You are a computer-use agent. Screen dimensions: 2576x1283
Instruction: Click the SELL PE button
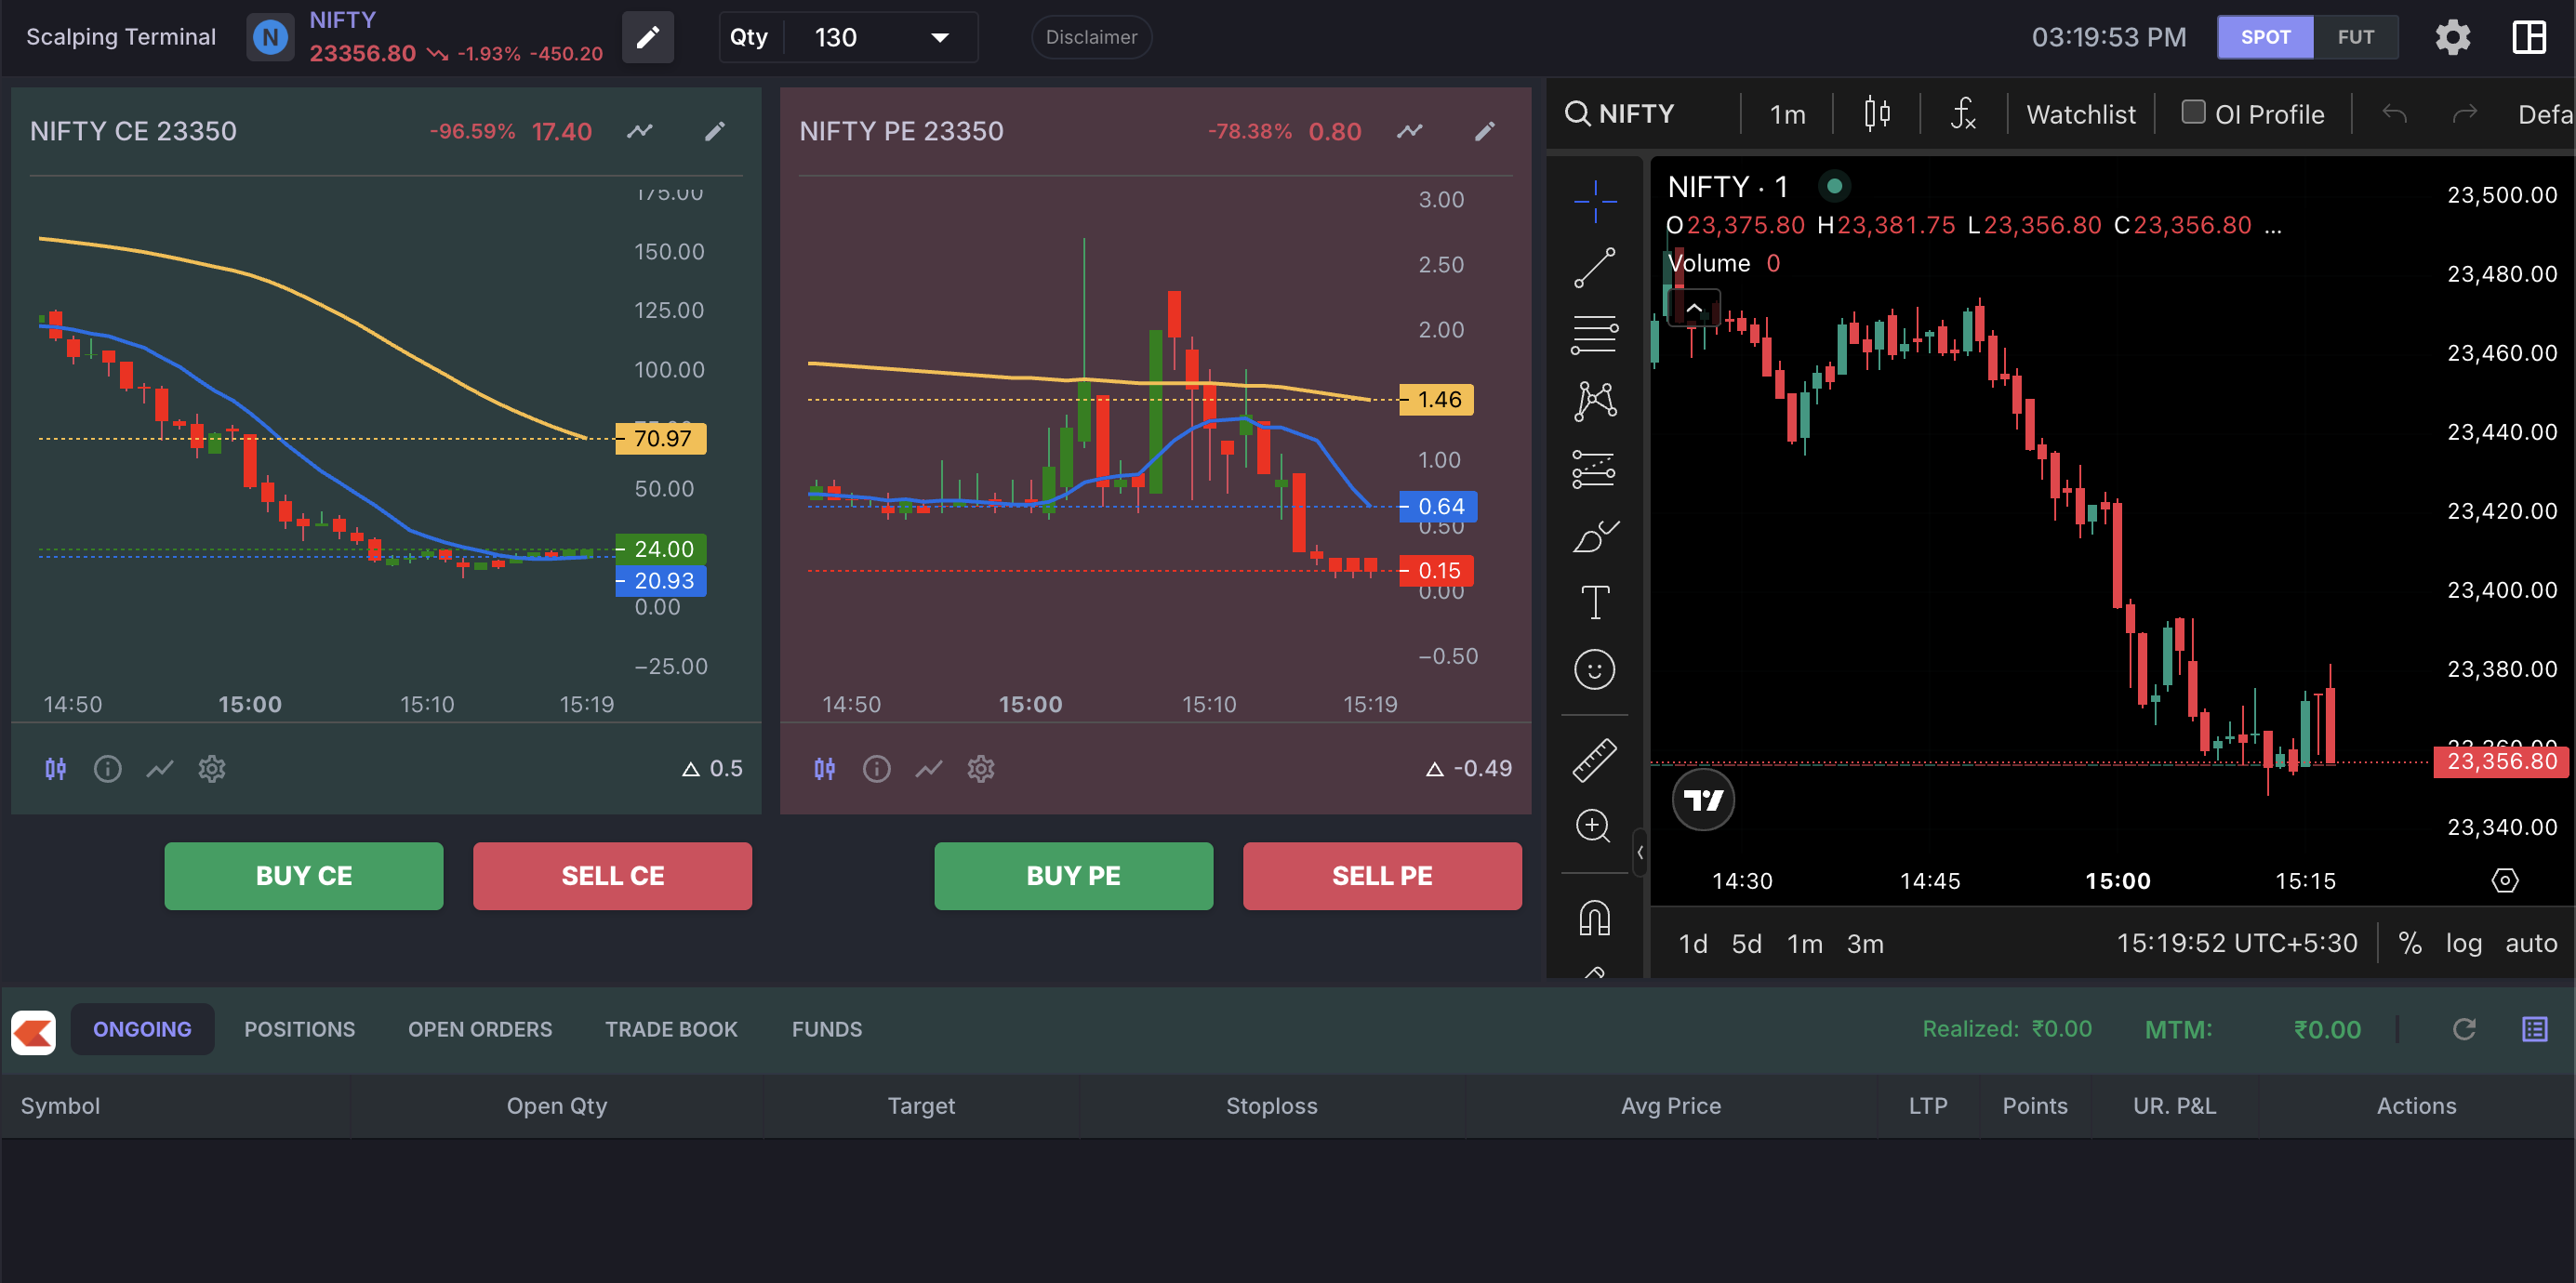[1382, 875]
